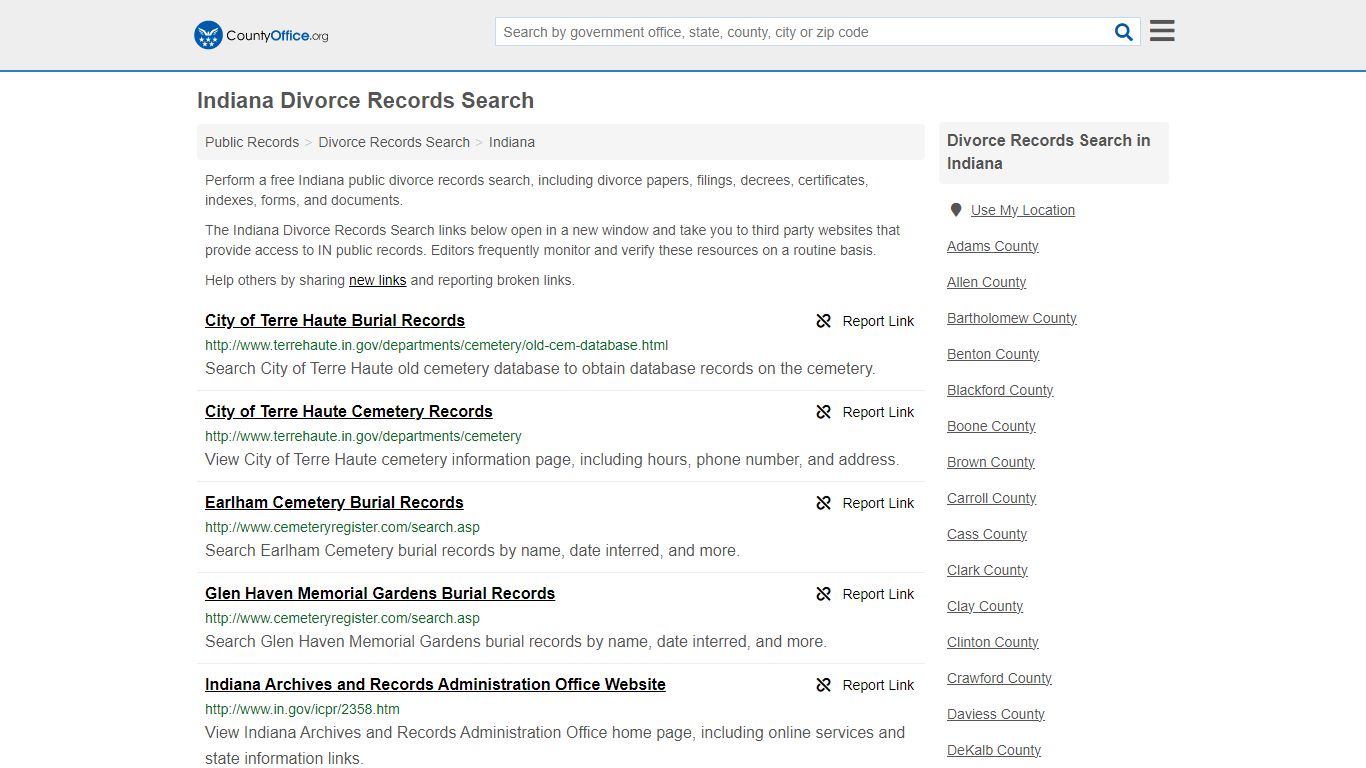Select DeKalb County
The width and height of the screenshot is (1366, 768).
pos(994,750)
